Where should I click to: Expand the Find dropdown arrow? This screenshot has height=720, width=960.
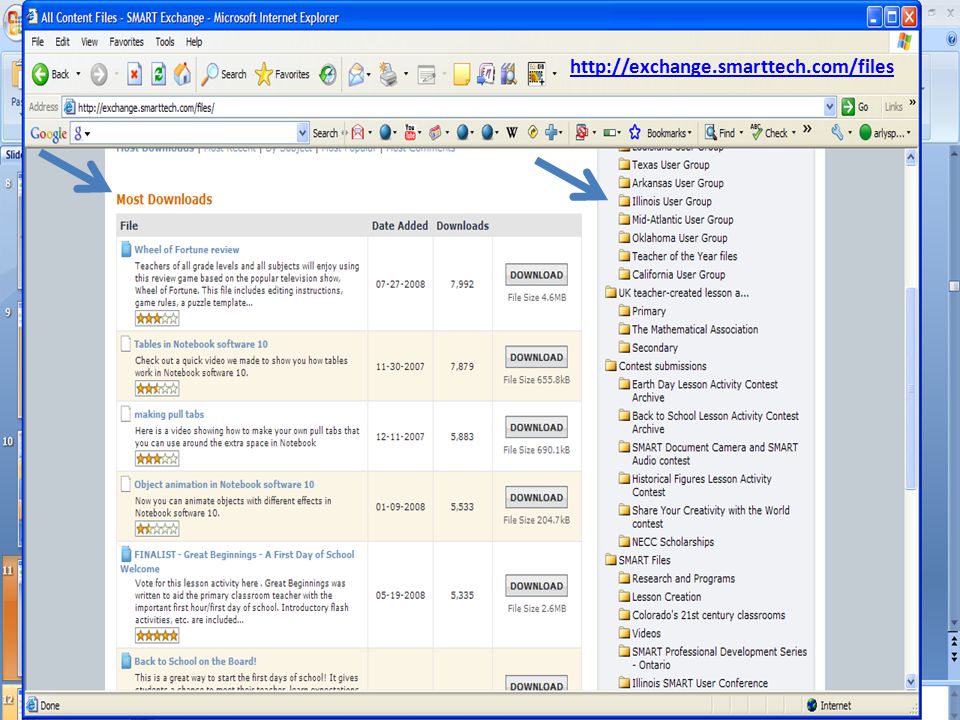tap(741, 133)
